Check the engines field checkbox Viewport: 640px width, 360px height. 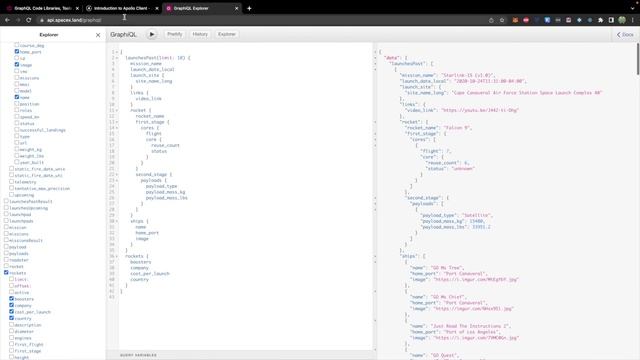pos(11,338)
